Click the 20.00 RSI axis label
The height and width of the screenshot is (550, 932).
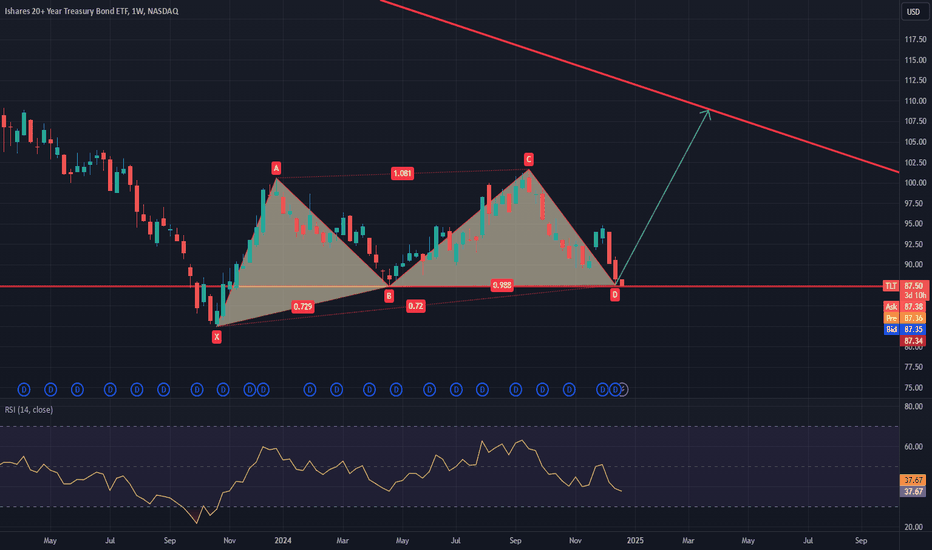click(x=914, y=527)
